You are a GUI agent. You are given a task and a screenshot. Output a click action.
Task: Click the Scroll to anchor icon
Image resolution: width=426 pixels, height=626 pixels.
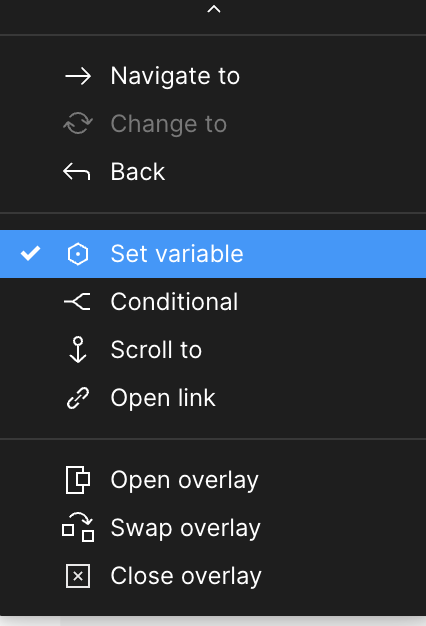pyautogui.click(x=78, y=349)
